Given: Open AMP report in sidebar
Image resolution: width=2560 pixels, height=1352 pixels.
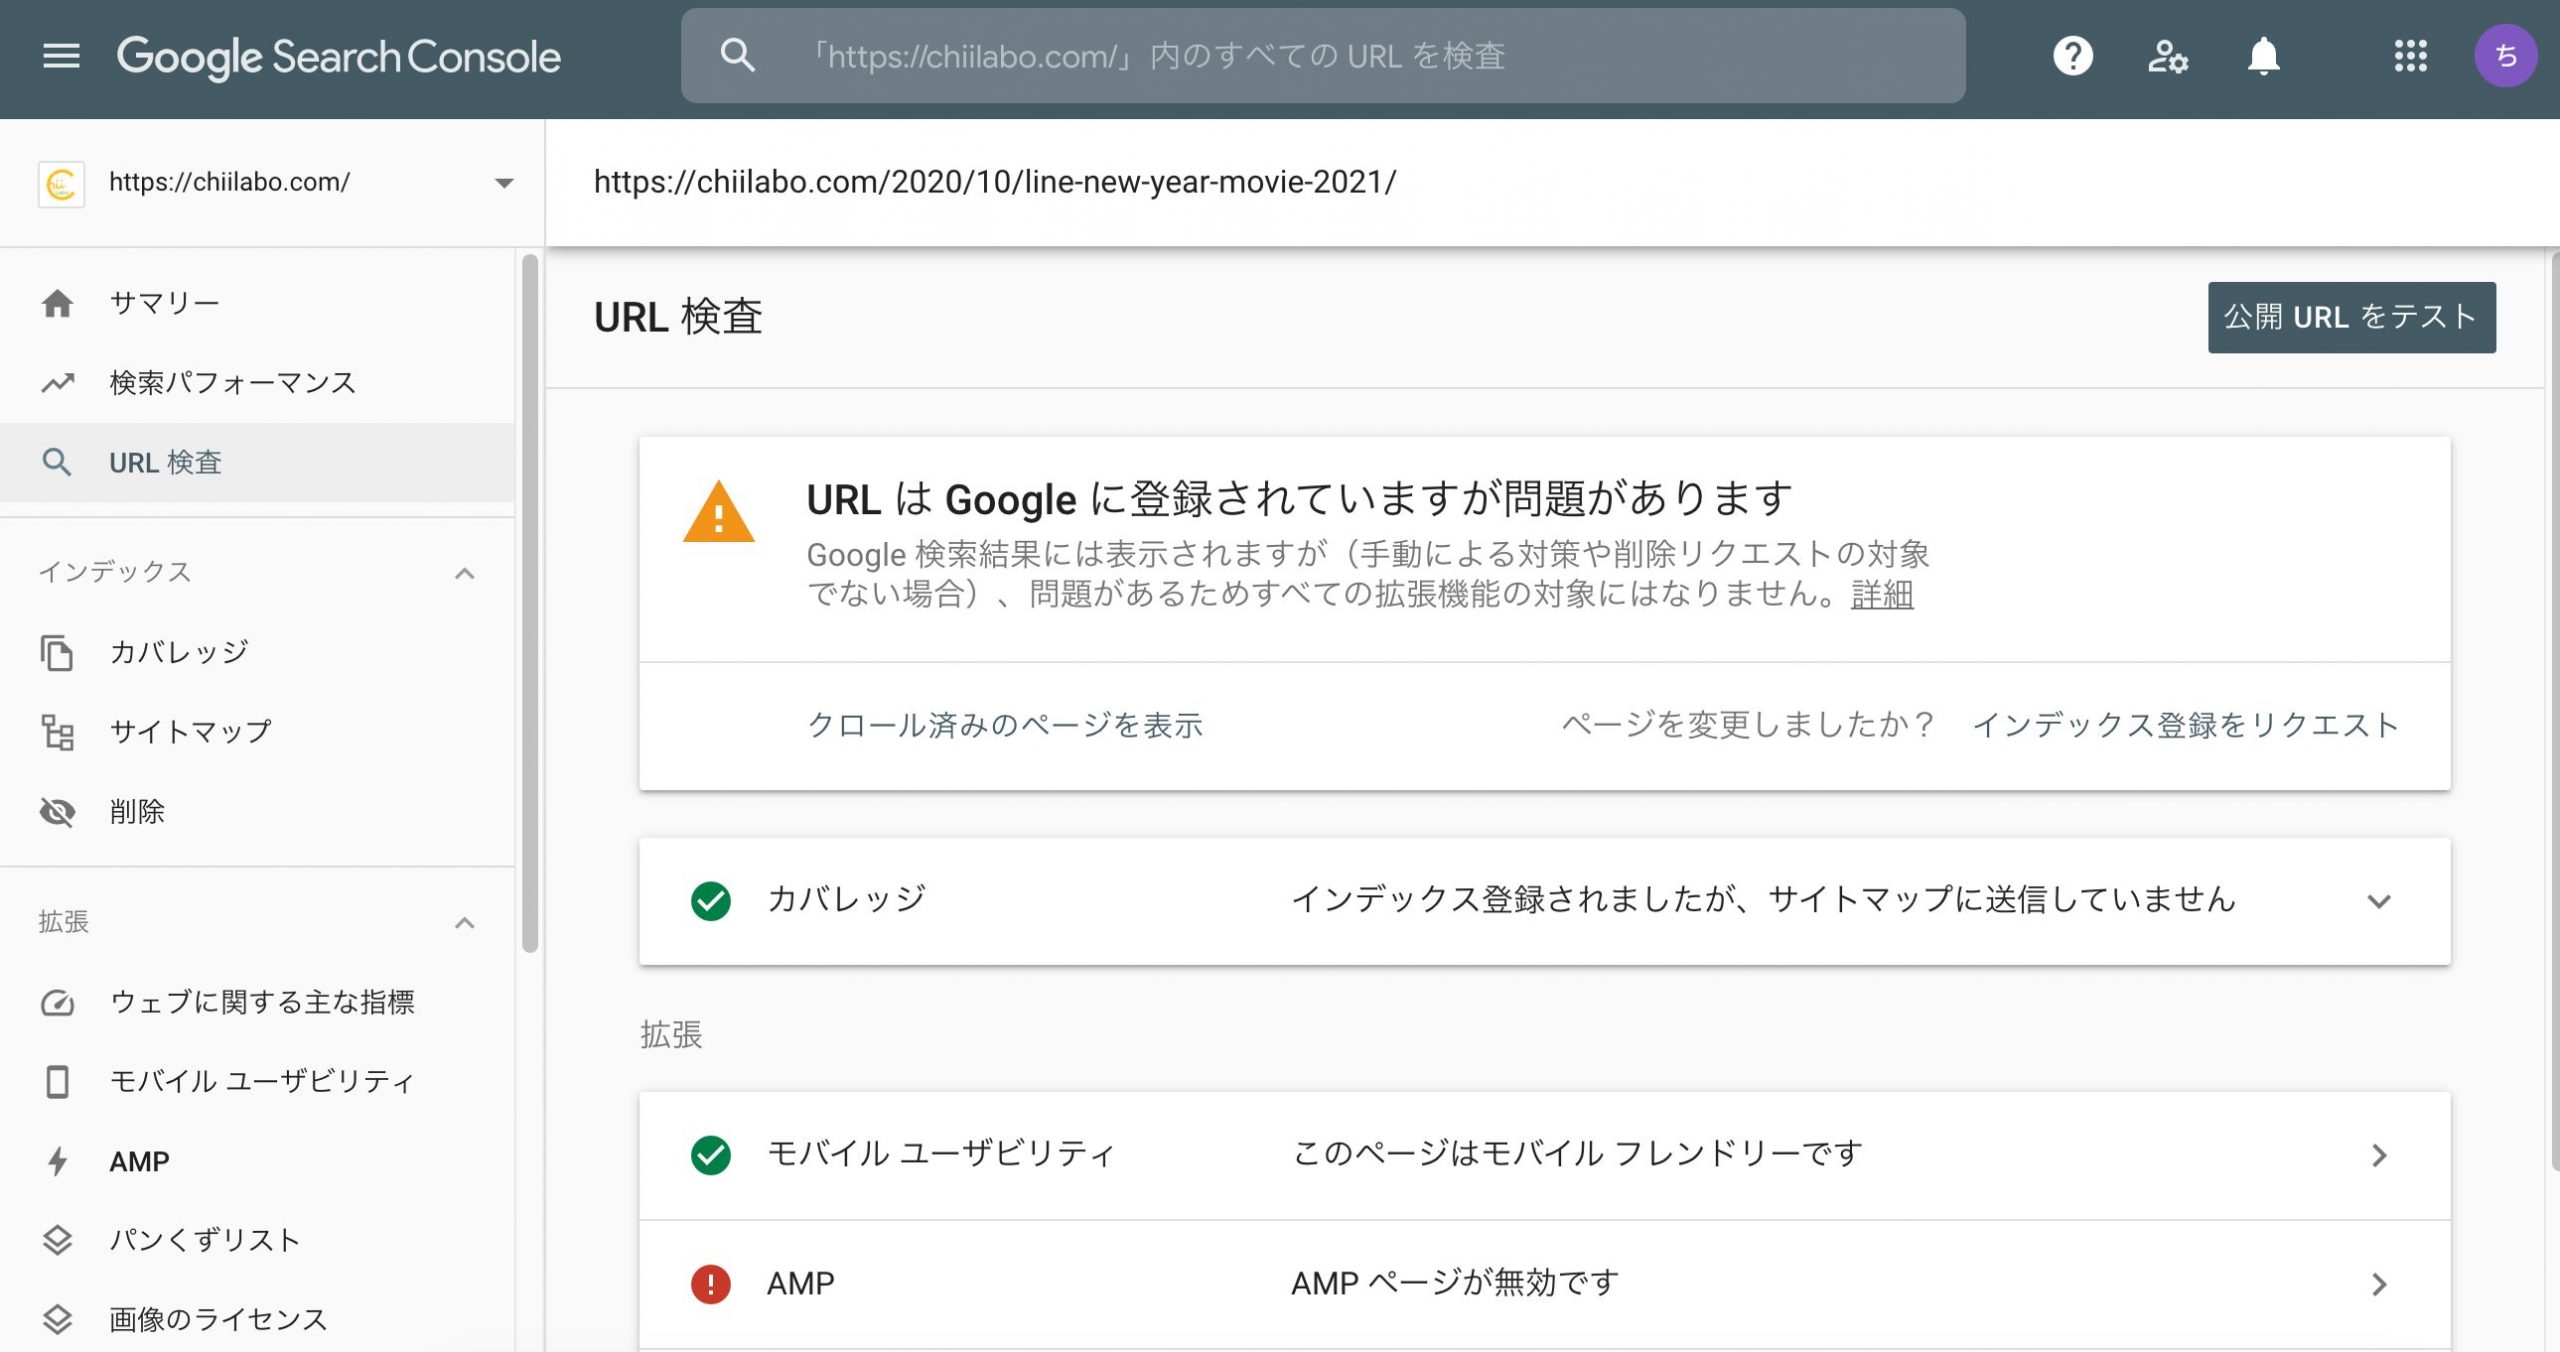Looking at the screenshot, I should 258,1161.
